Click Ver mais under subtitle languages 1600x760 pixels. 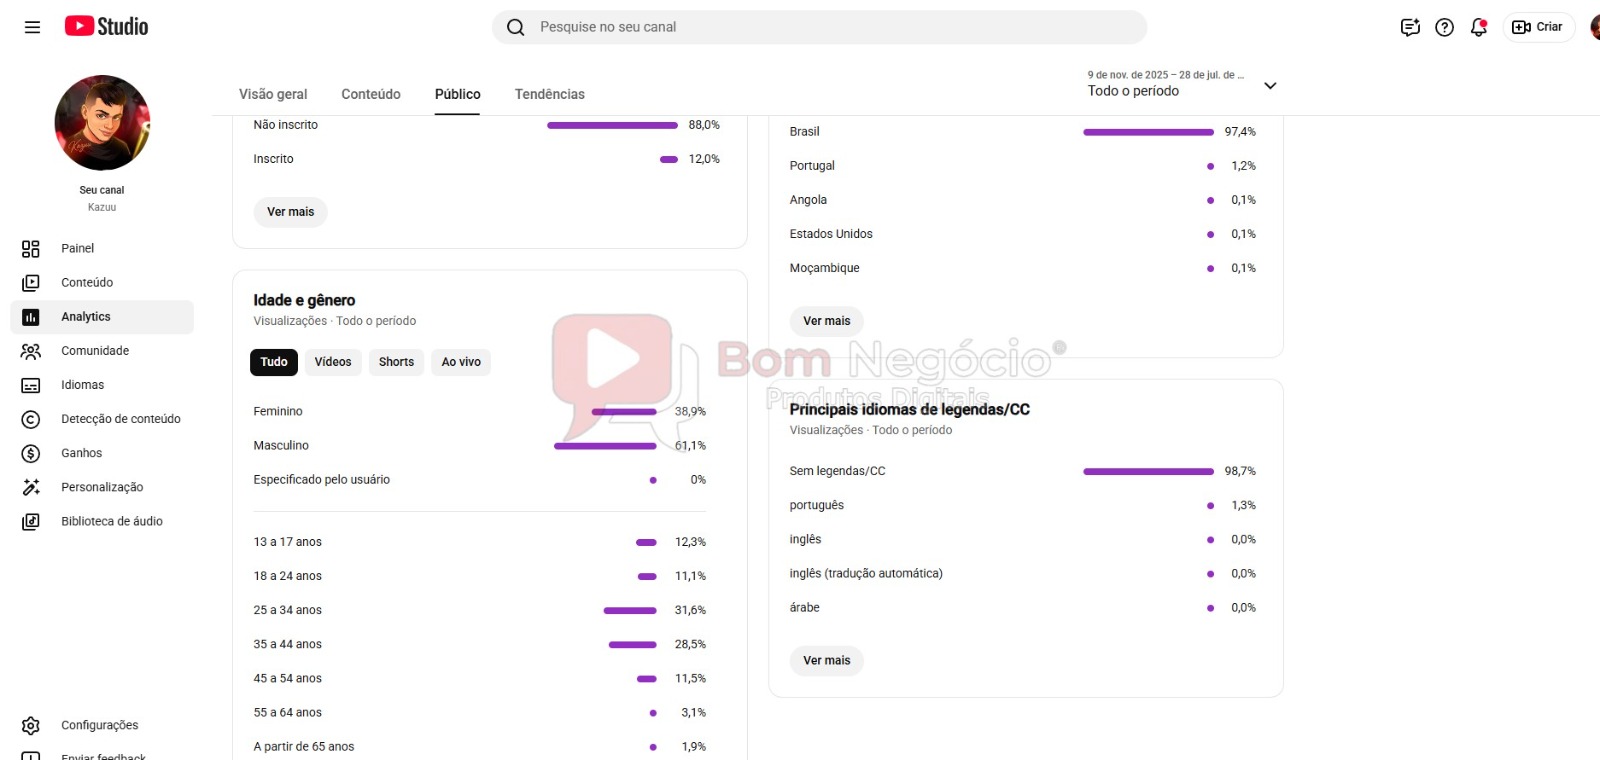tap(827, 661)
